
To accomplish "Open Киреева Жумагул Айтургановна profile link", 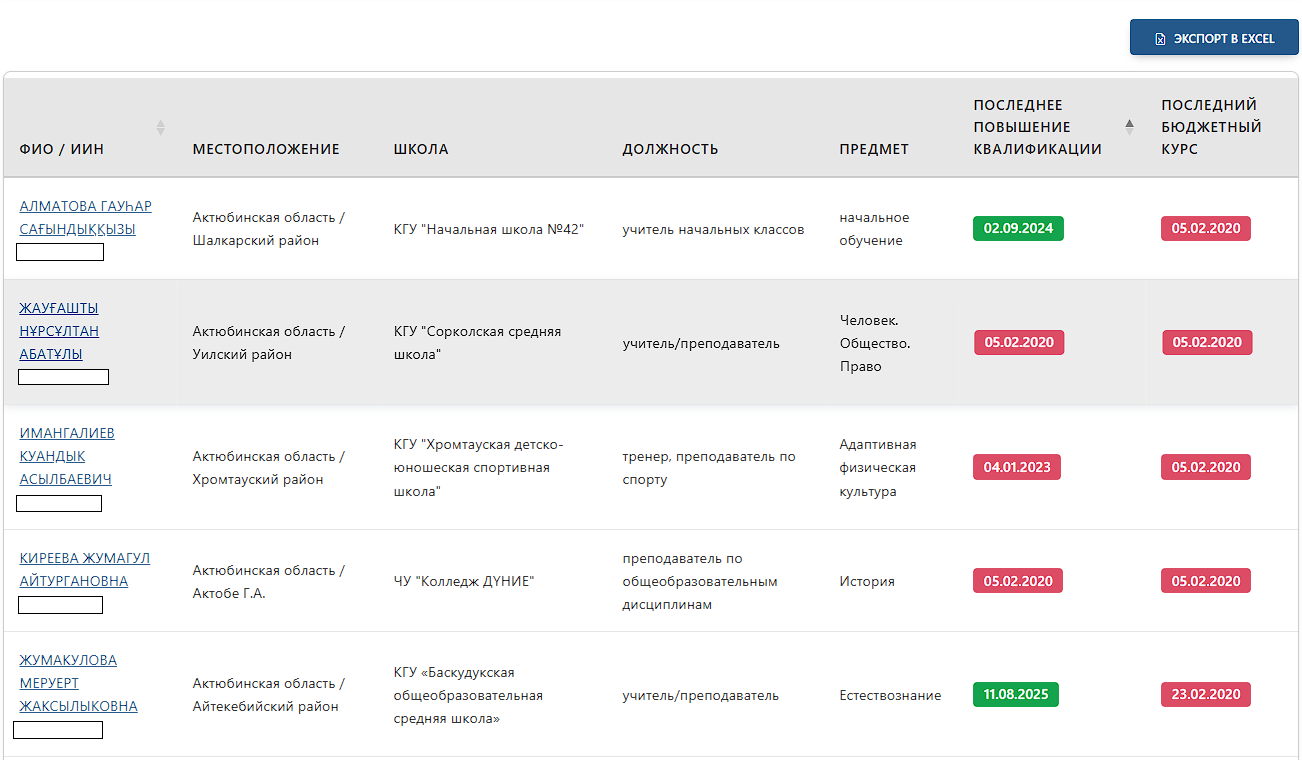I will tap(84, 570).
